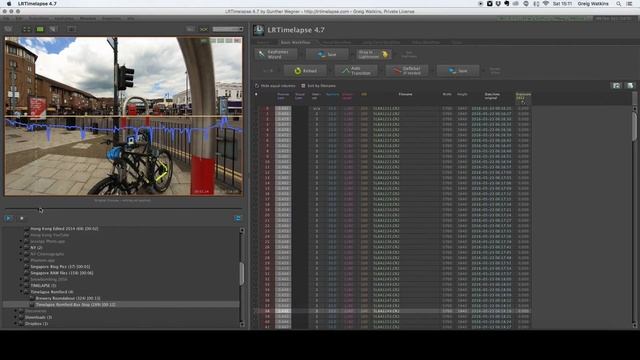Viewport: 640px width, 360px height.
Task: Click the LRTimelapse logo icon
Action: point(259,30)
